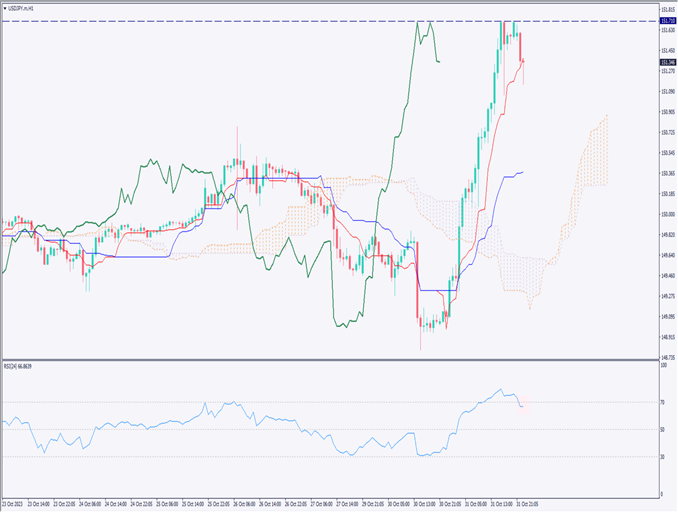
Task: Click the USDJPY.m,H1 symbol label
Action: (x=22, y=7)
